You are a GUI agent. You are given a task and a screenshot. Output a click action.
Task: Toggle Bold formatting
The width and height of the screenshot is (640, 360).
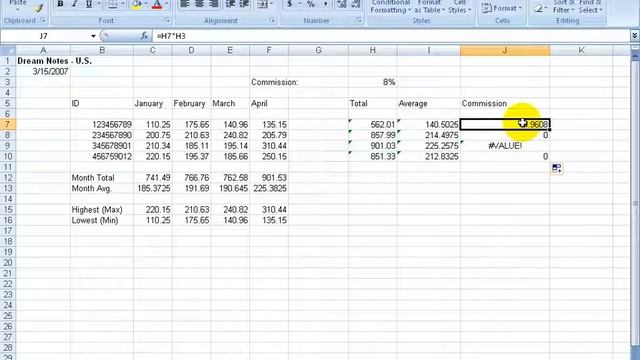coord(60,4)
